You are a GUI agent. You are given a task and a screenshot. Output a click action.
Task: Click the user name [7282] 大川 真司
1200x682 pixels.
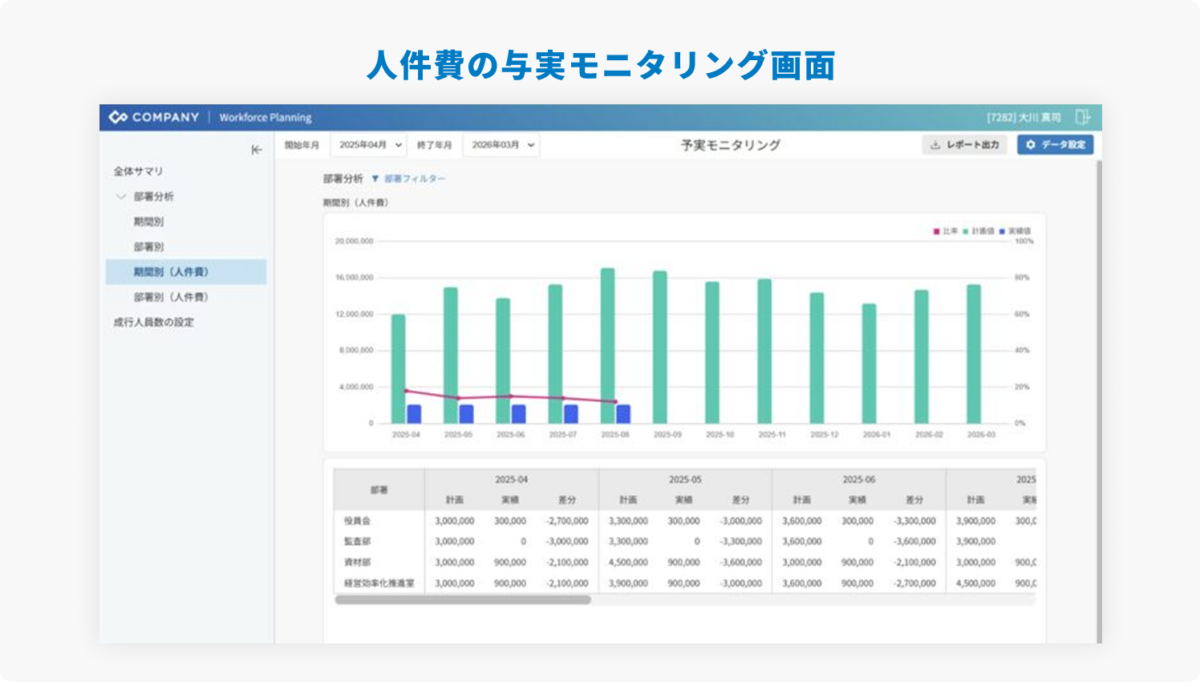click(1023, 117)
